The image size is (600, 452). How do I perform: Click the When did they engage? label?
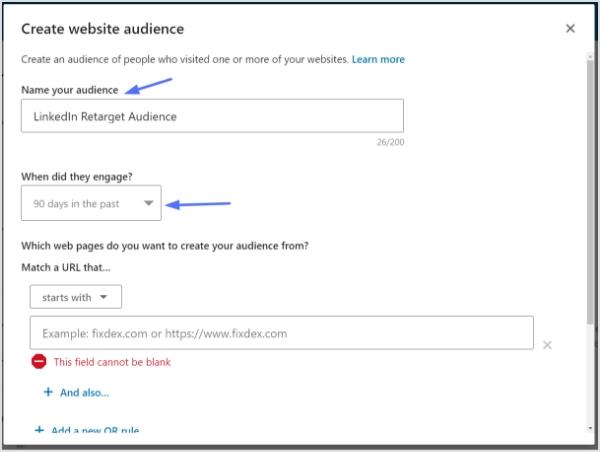[77, 176]
